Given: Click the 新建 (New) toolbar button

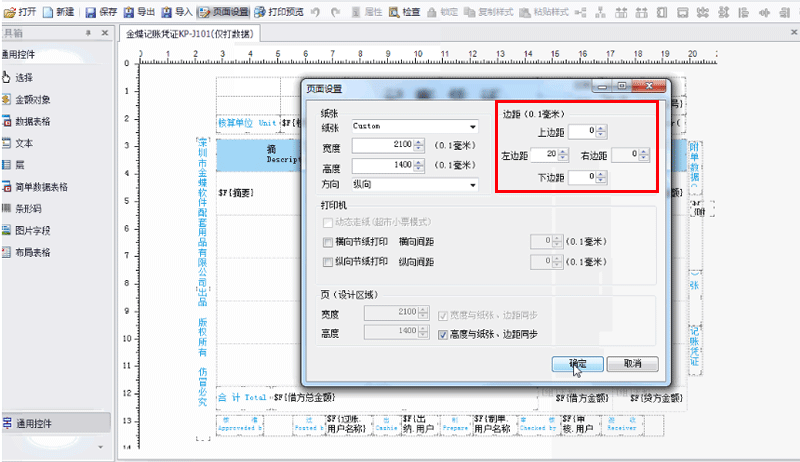Looking at the screenshot, I should point(59,12).
